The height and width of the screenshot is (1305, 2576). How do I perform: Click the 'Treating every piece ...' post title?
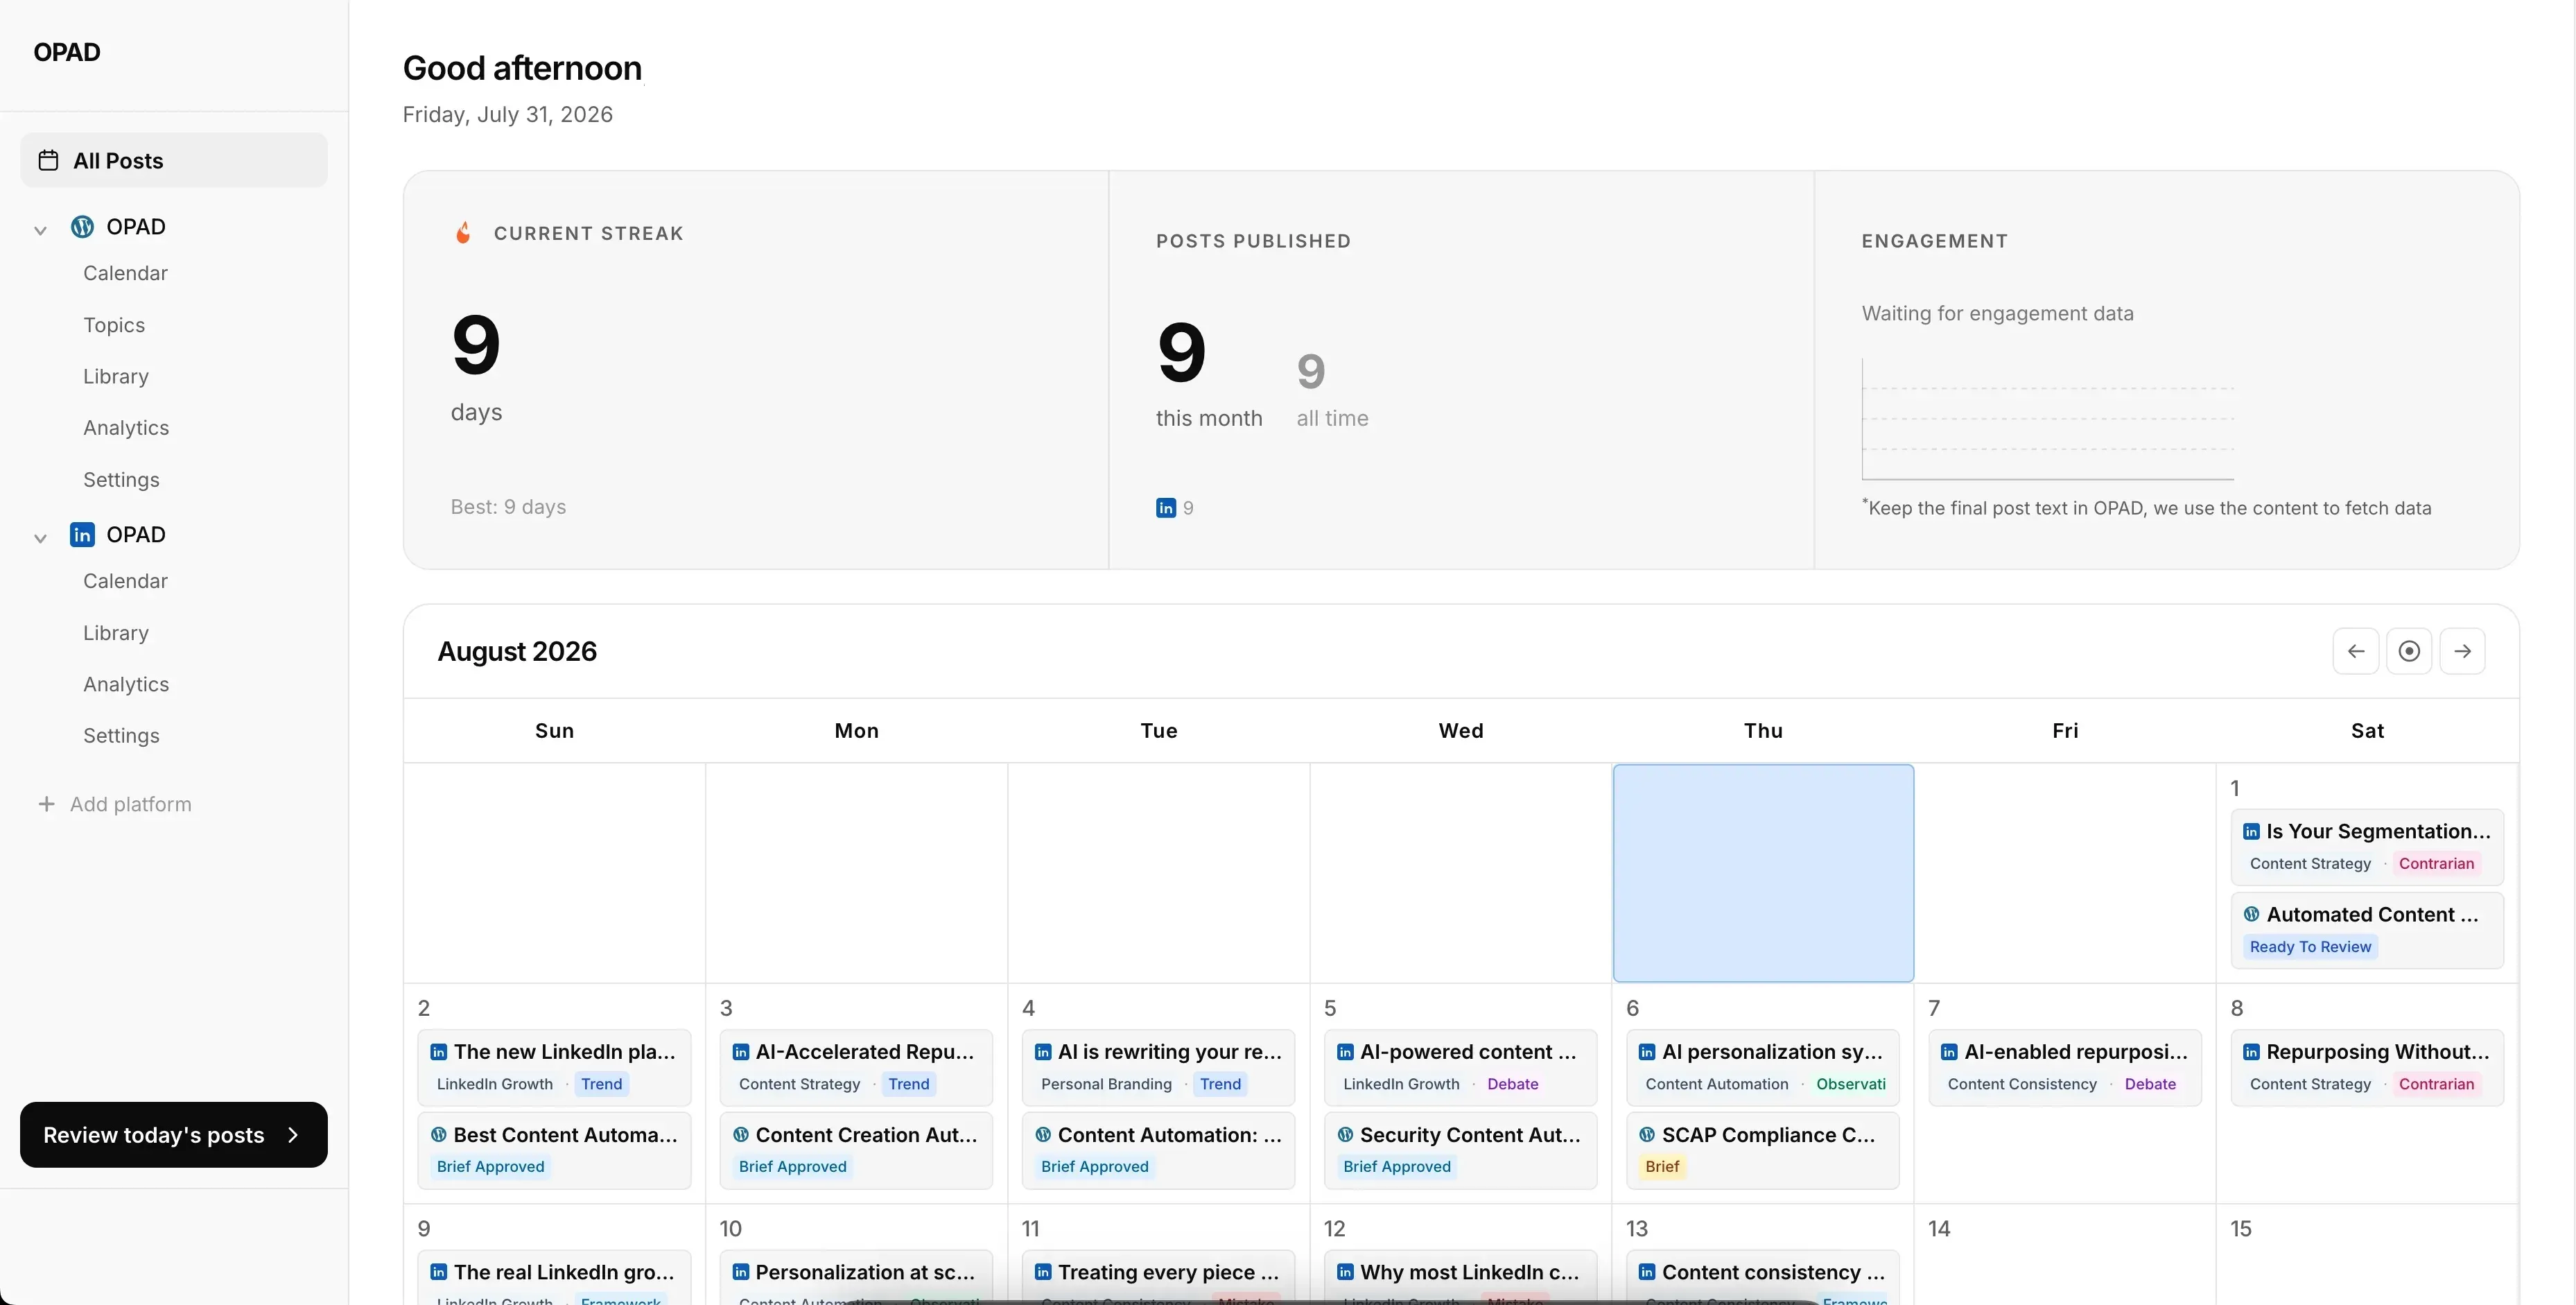click(x=1168, y=1272)
